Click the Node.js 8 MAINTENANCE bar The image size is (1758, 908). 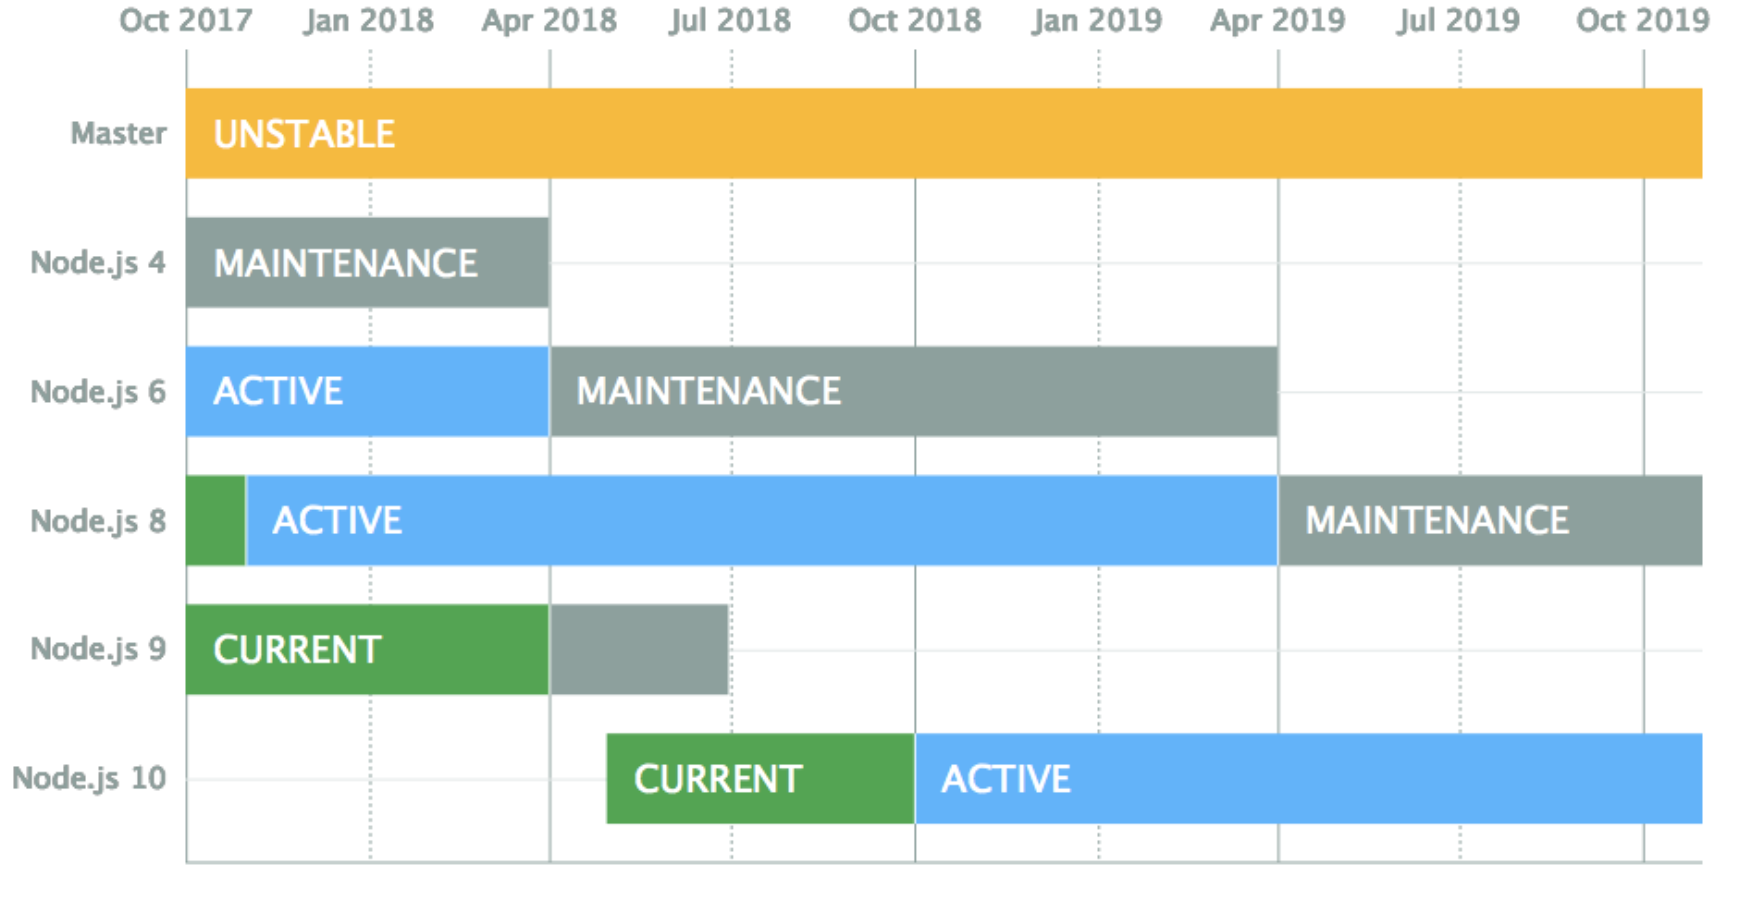pos(1489,521)
